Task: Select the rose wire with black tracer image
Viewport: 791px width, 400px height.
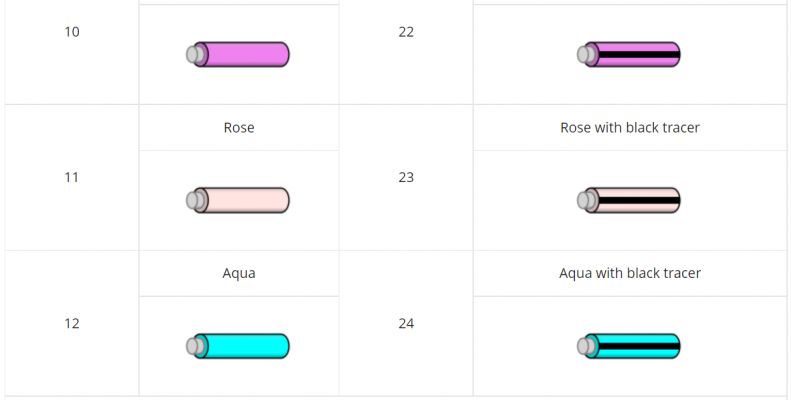Action: (x=632, y=200)
